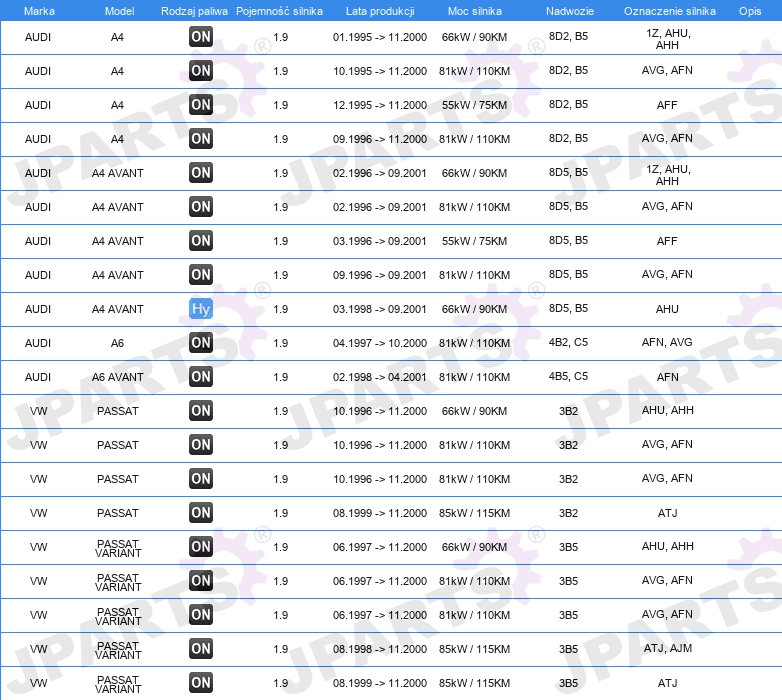
Task: Click engine code '1Z, AHU, AHH' in 8D2 row
Action: tap(668, 39)
